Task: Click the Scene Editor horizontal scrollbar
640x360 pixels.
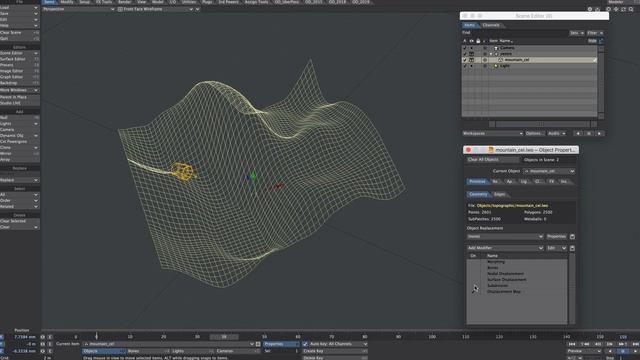Action: (542, 124)
